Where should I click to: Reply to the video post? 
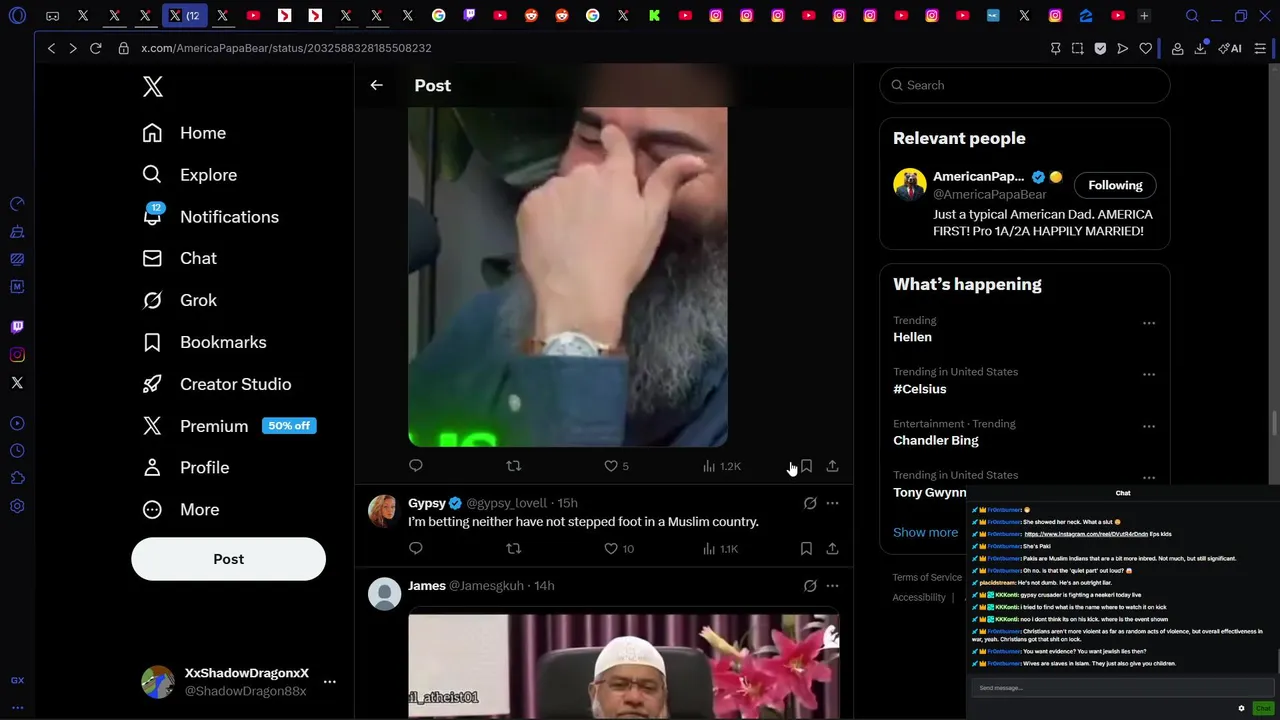[x=416, y=465]
